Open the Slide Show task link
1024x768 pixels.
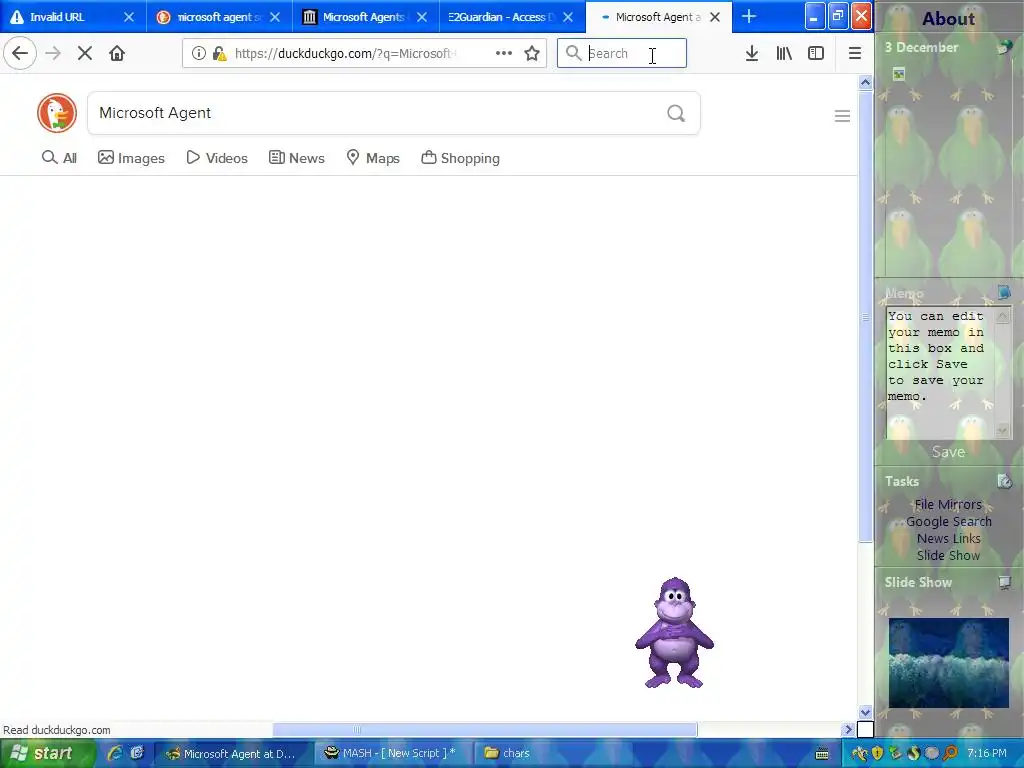pyautogui.click(x=948, y=555)
